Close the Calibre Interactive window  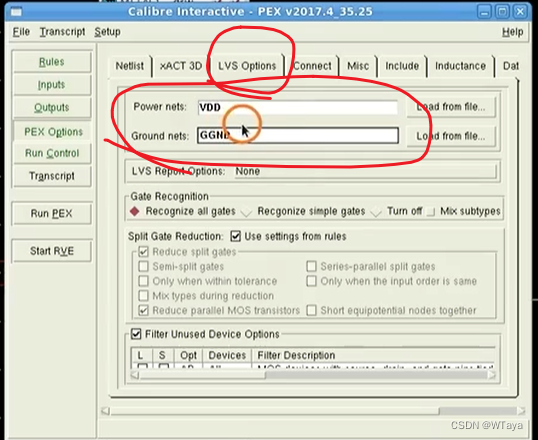520,12
